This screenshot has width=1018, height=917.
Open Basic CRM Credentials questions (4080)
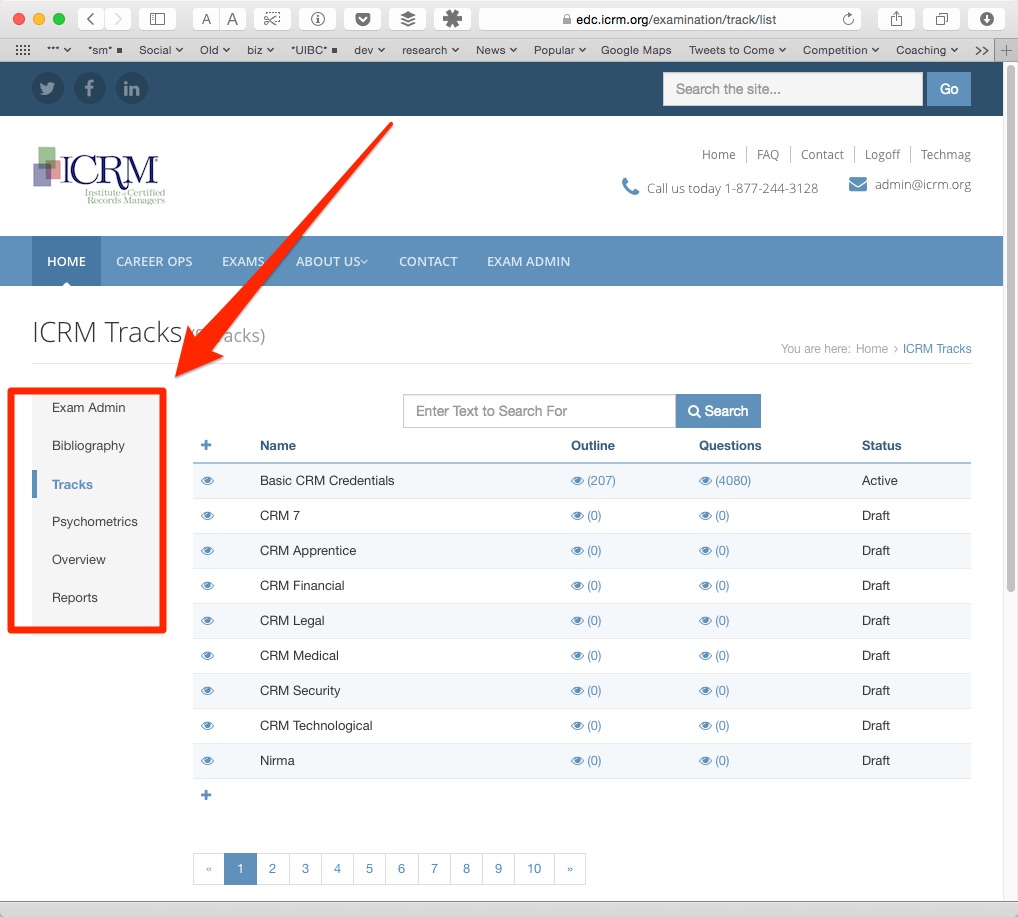point(725,481)
